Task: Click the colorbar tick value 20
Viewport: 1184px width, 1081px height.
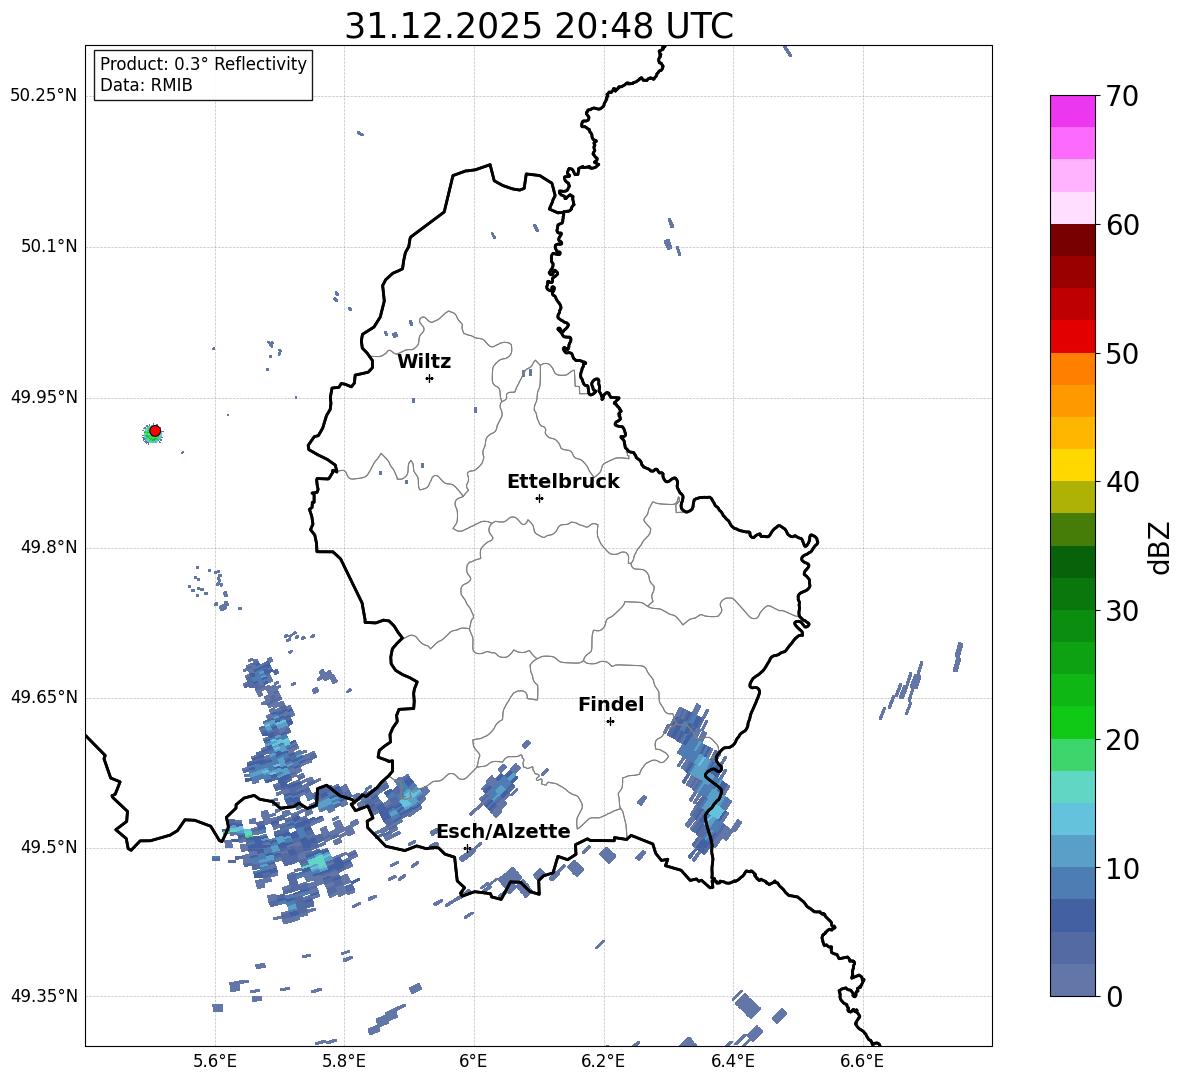Action: click(x=1122, y=739)
